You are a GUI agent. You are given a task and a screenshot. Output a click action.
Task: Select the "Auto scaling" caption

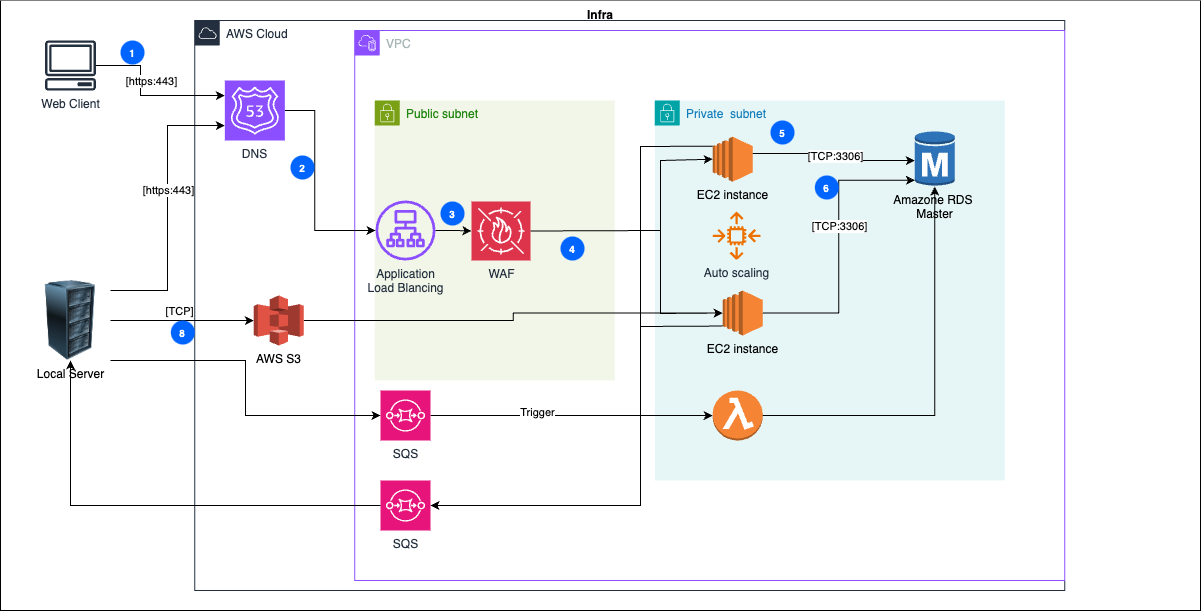coord(736,273)
